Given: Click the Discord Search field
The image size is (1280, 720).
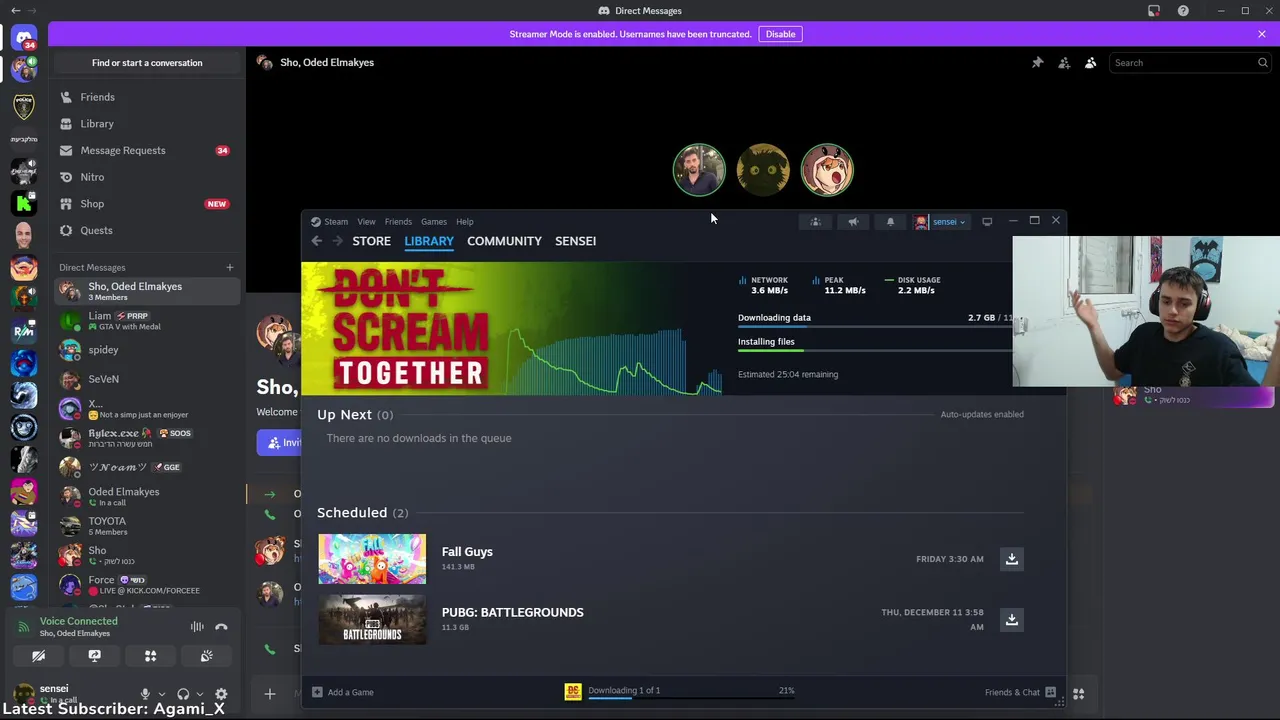Looking at the screenshot, I should coord(1190,63).
